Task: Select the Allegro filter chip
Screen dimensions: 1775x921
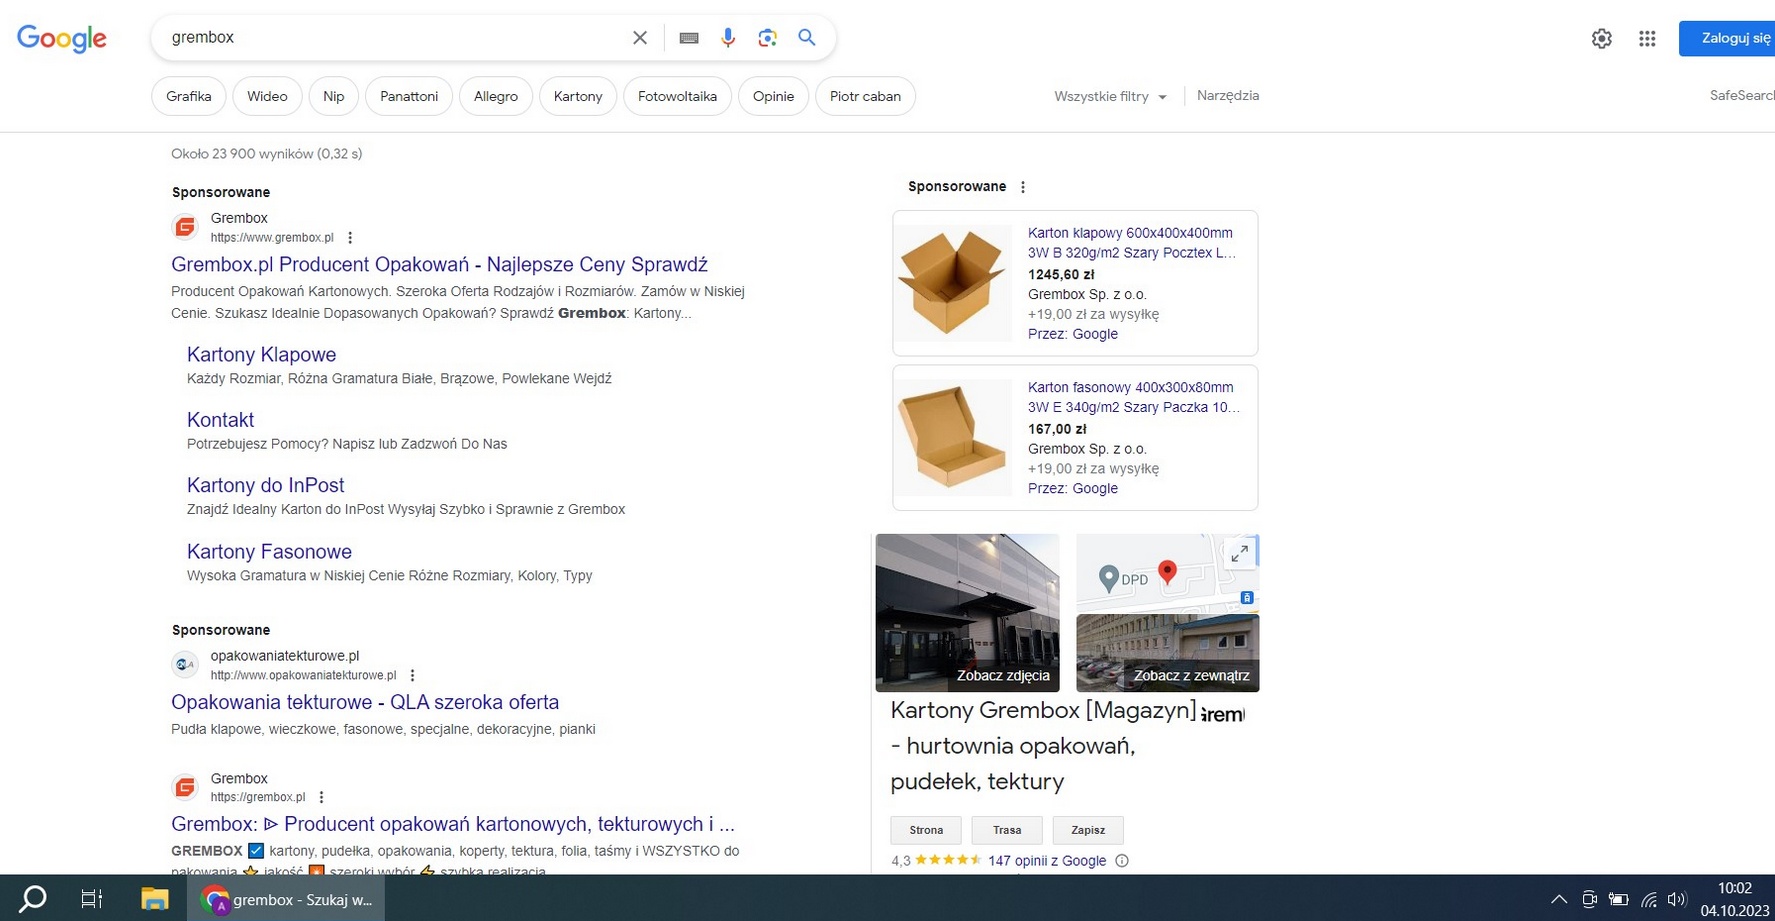Action: [x=496, y=97]
